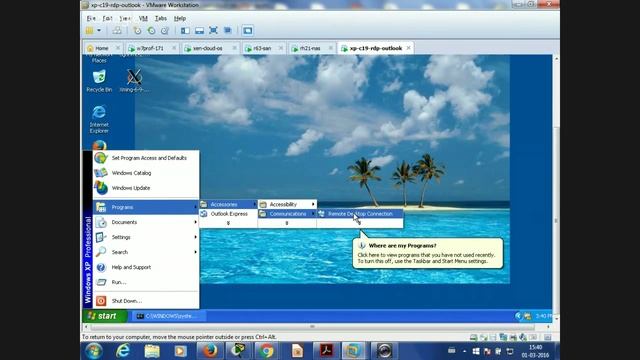Open Search entry in Start menu
Image resolution: width=640 pixels, height=360 pixels.
(x=146, y=252)
